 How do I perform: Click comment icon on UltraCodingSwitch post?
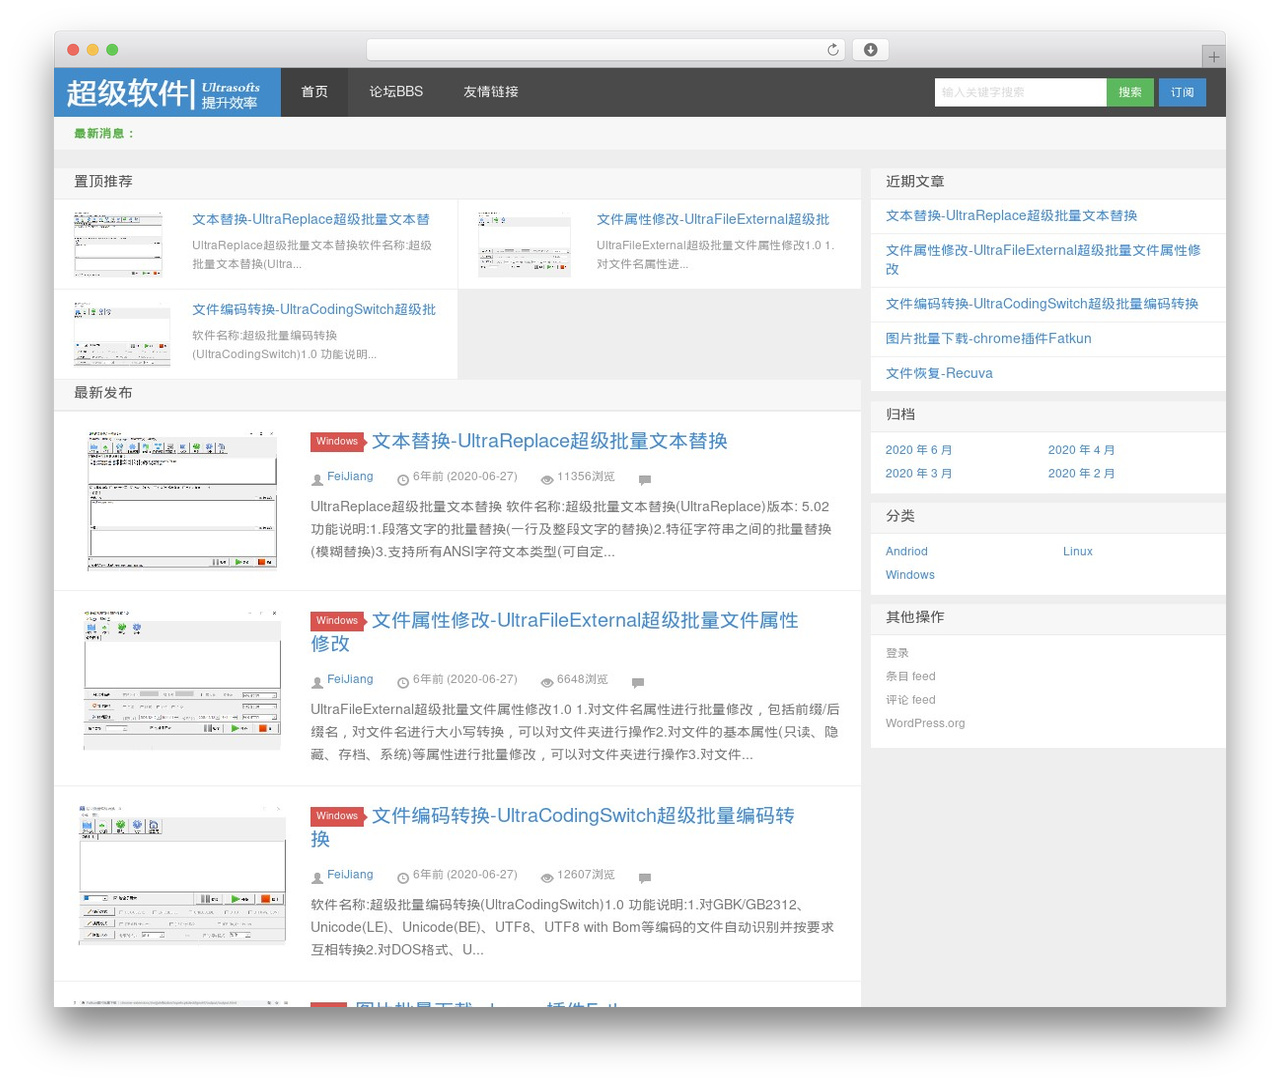click(x=645, y=878)
